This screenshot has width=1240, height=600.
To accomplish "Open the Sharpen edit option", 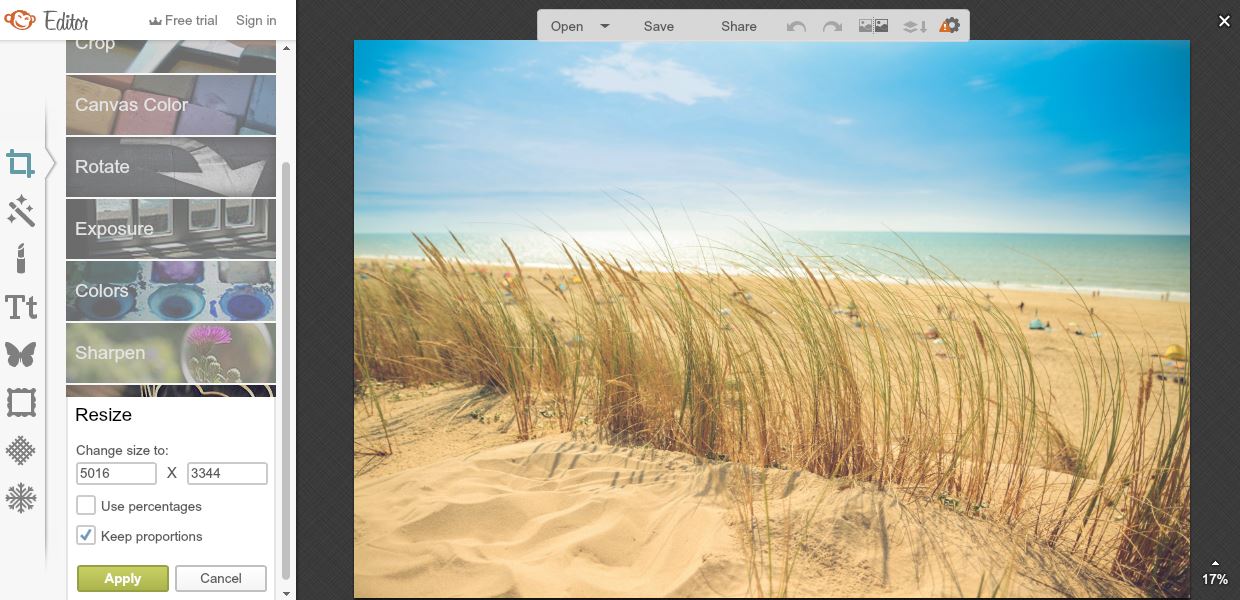I will (171, 353).
